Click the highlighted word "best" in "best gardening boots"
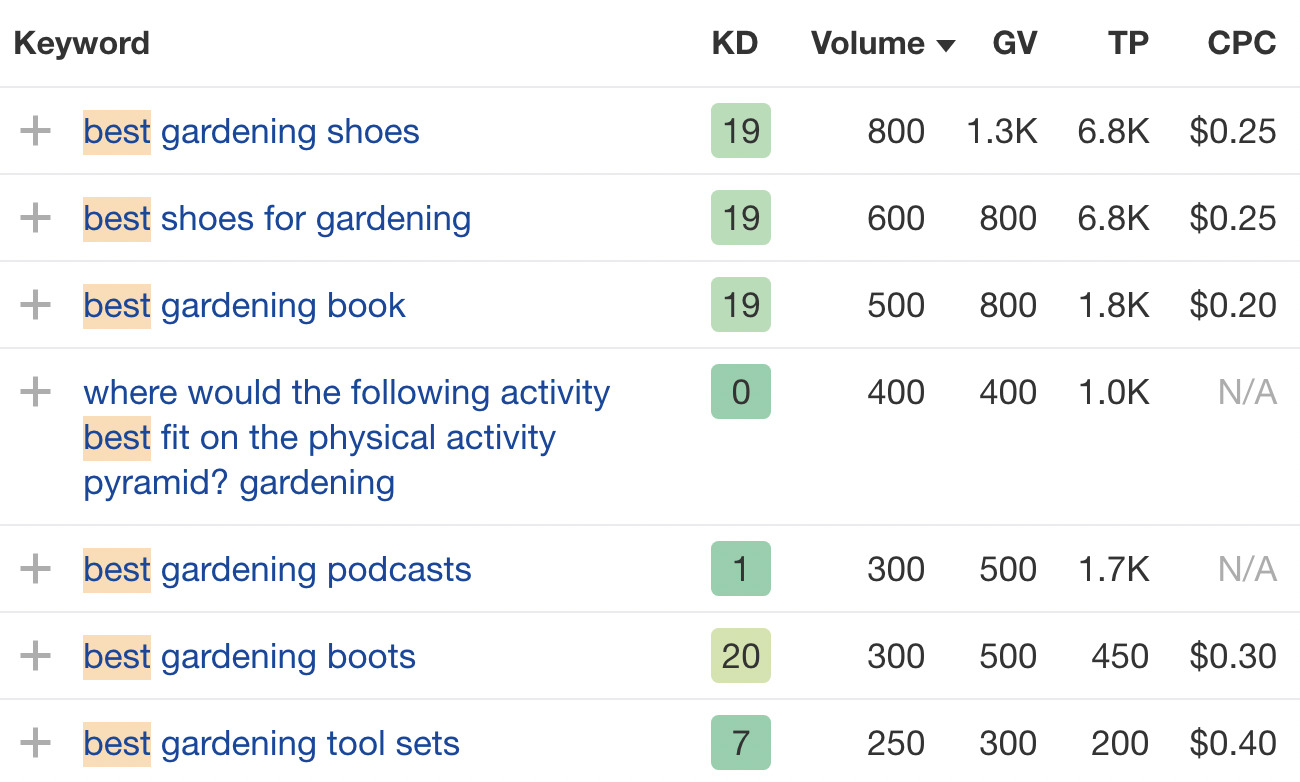This screenshot has height=782, width=1300. pyautogui.click(x=116, y=656)
